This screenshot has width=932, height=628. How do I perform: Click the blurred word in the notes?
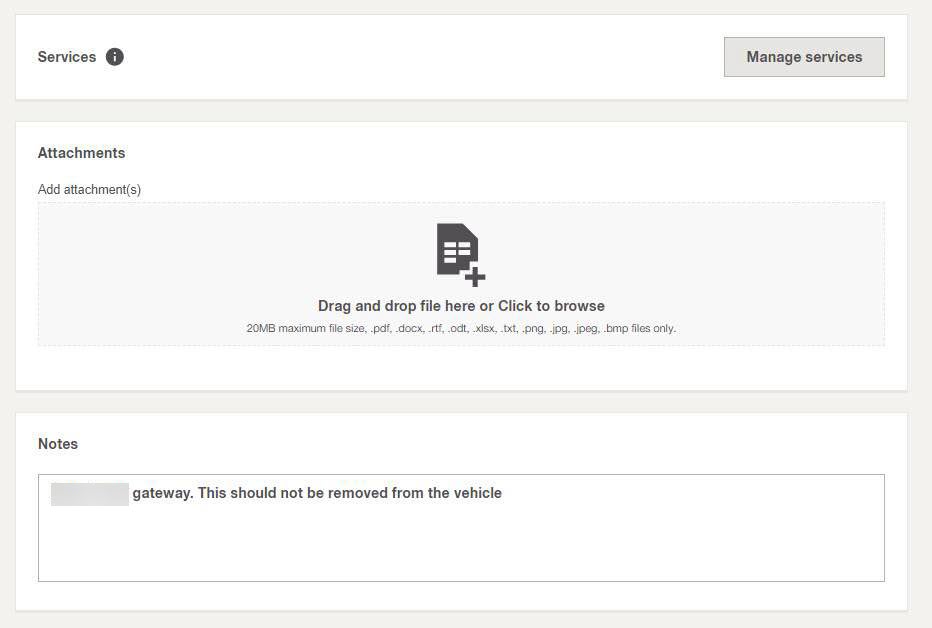(x=90, y=493)
